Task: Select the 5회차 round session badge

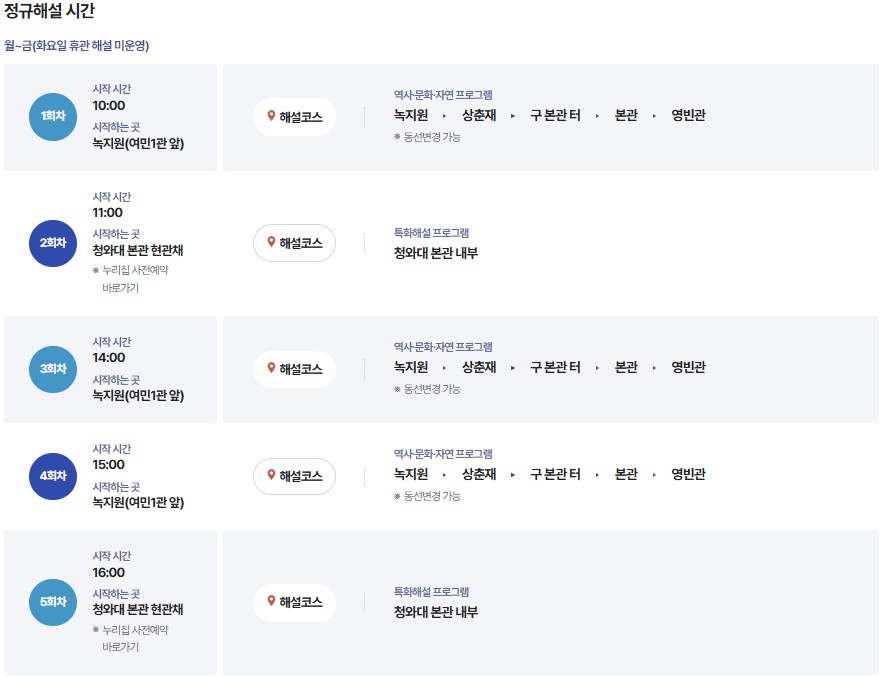Action: coord(52,602)
